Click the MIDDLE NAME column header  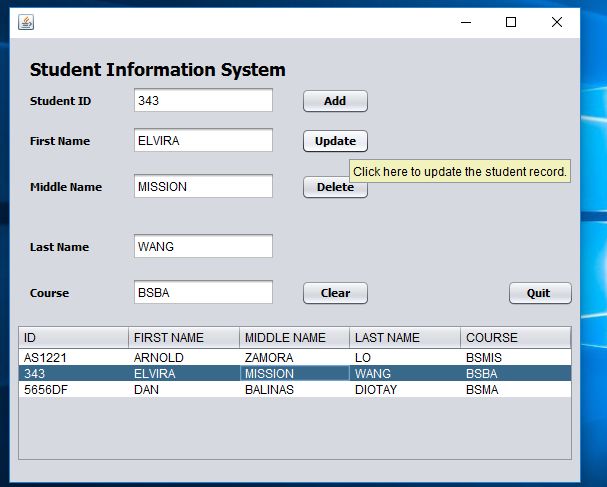pos(295,338)
